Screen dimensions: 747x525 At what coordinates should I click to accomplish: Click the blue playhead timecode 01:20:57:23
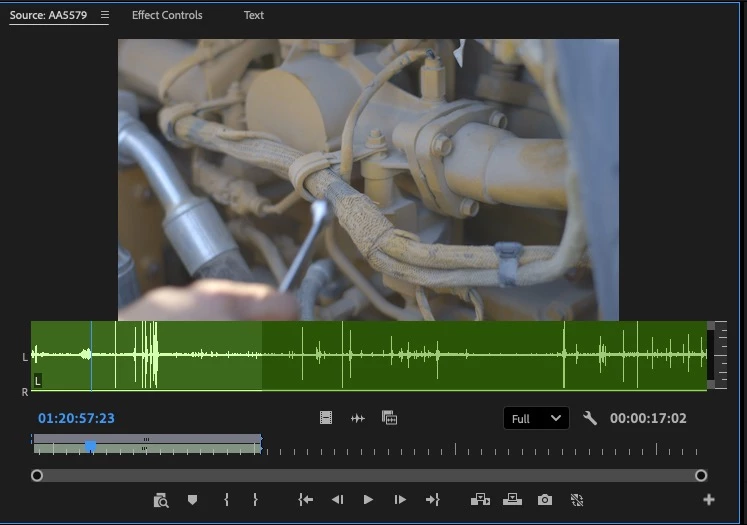(x=76, y=418)
